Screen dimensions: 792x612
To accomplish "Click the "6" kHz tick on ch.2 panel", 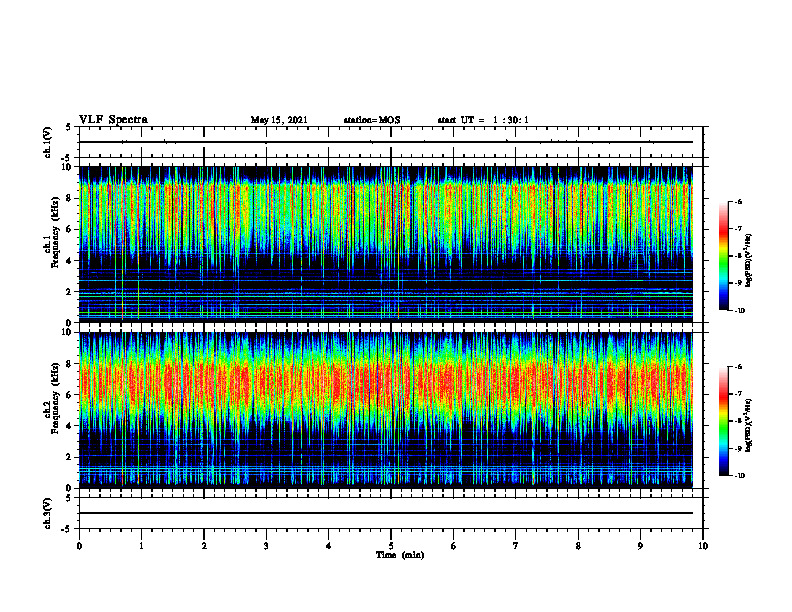I will (x=70, y=395).
